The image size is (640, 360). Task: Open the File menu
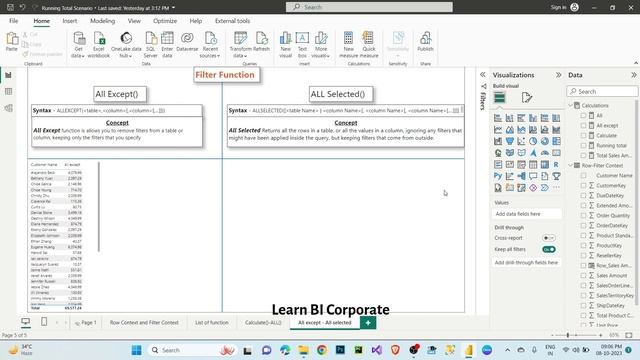[x=13, y=21]
